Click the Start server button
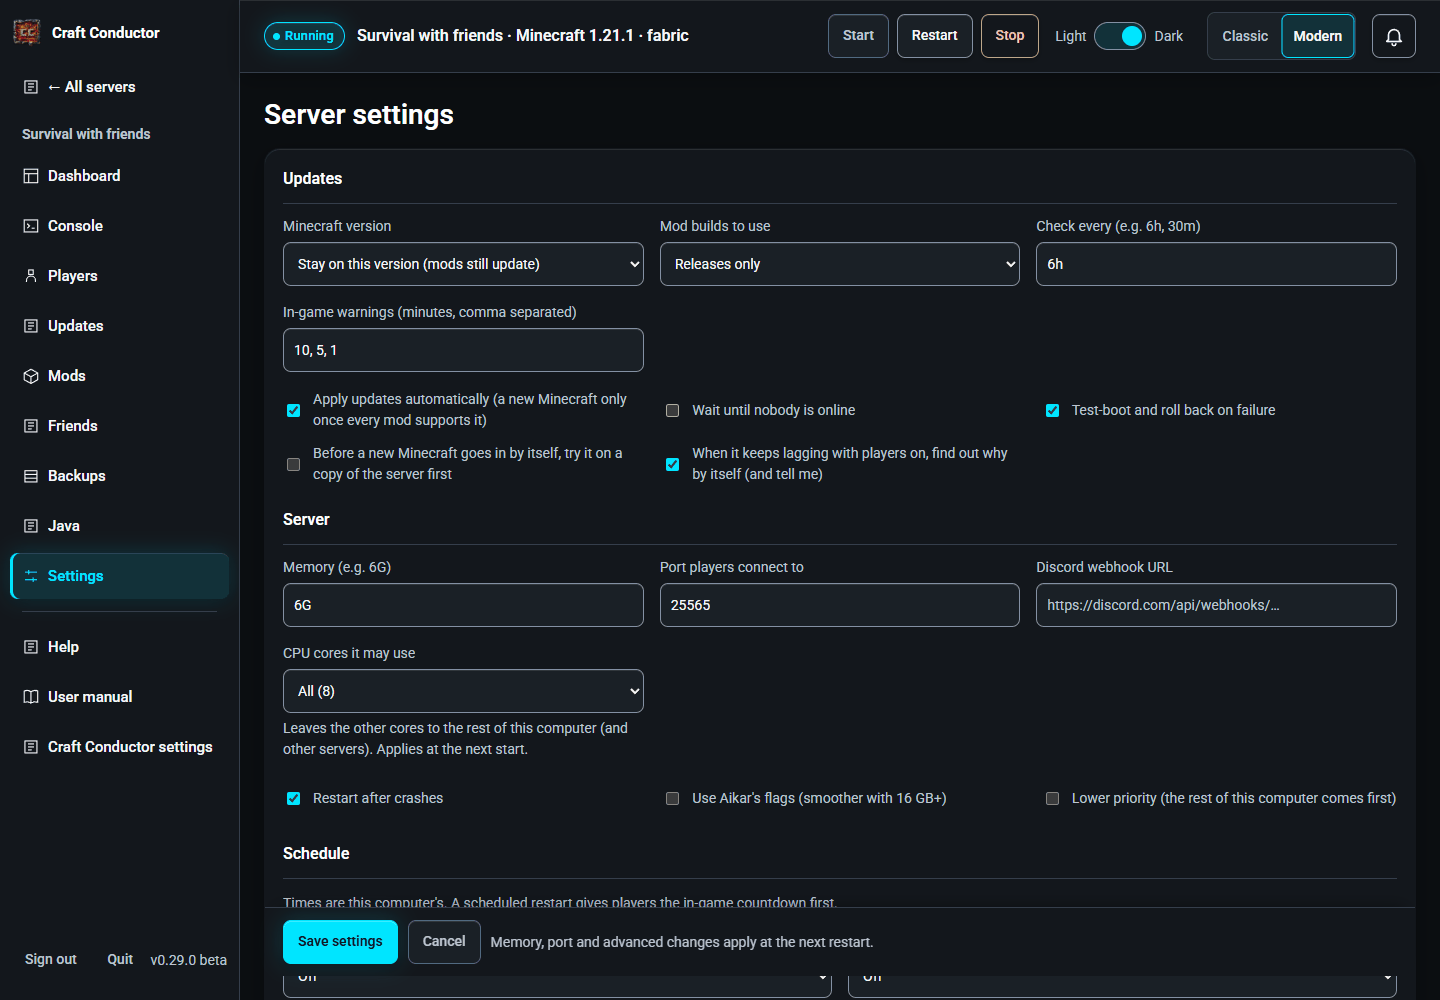1440x1000 pixels. pos(858,36)
